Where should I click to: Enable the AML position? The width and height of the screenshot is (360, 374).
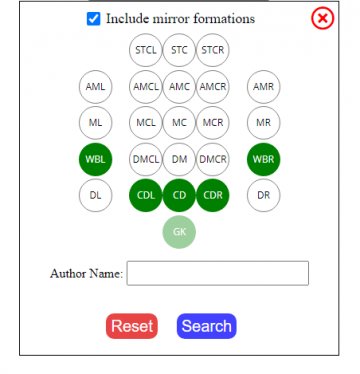[95, 87]
